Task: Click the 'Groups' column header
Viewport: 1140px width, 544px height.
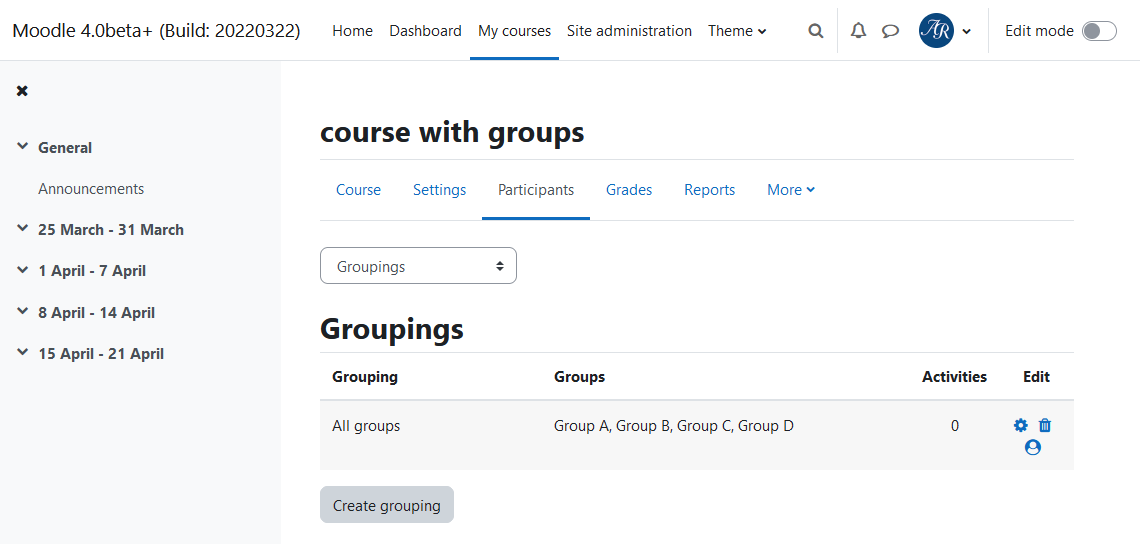Action: point(579,377)
